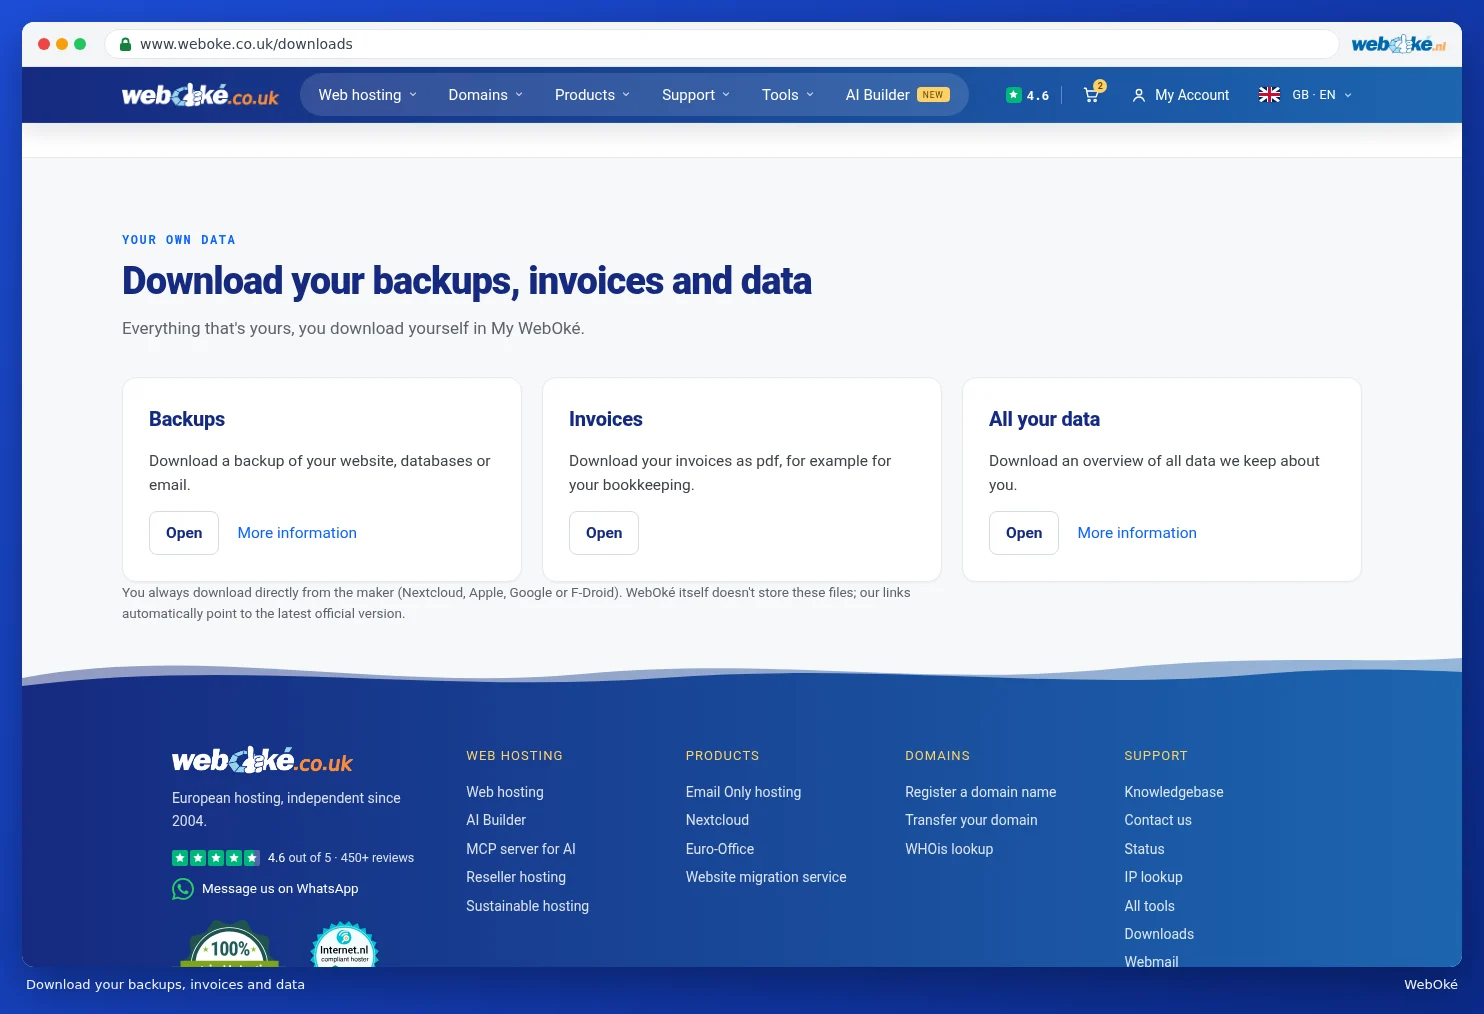Open the AI Builder menu item

click(898, 95)
